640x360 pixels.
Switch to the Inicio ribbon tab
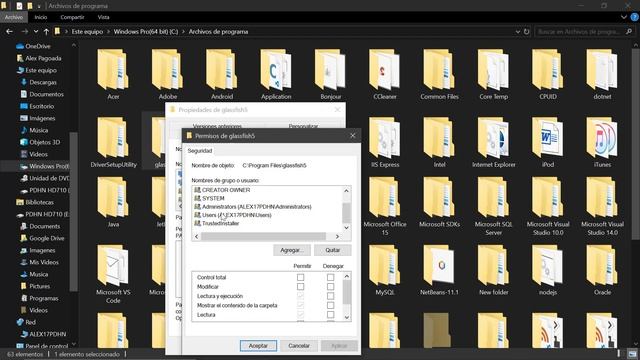[x=41, y=17]
